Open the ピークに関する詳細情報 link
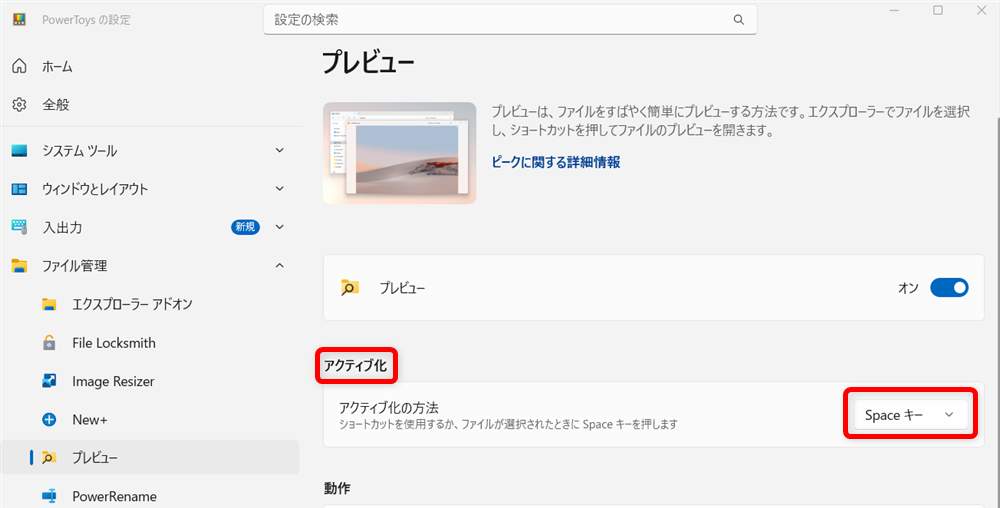The width and height of the screenshot is (1000, 508). 556,162
